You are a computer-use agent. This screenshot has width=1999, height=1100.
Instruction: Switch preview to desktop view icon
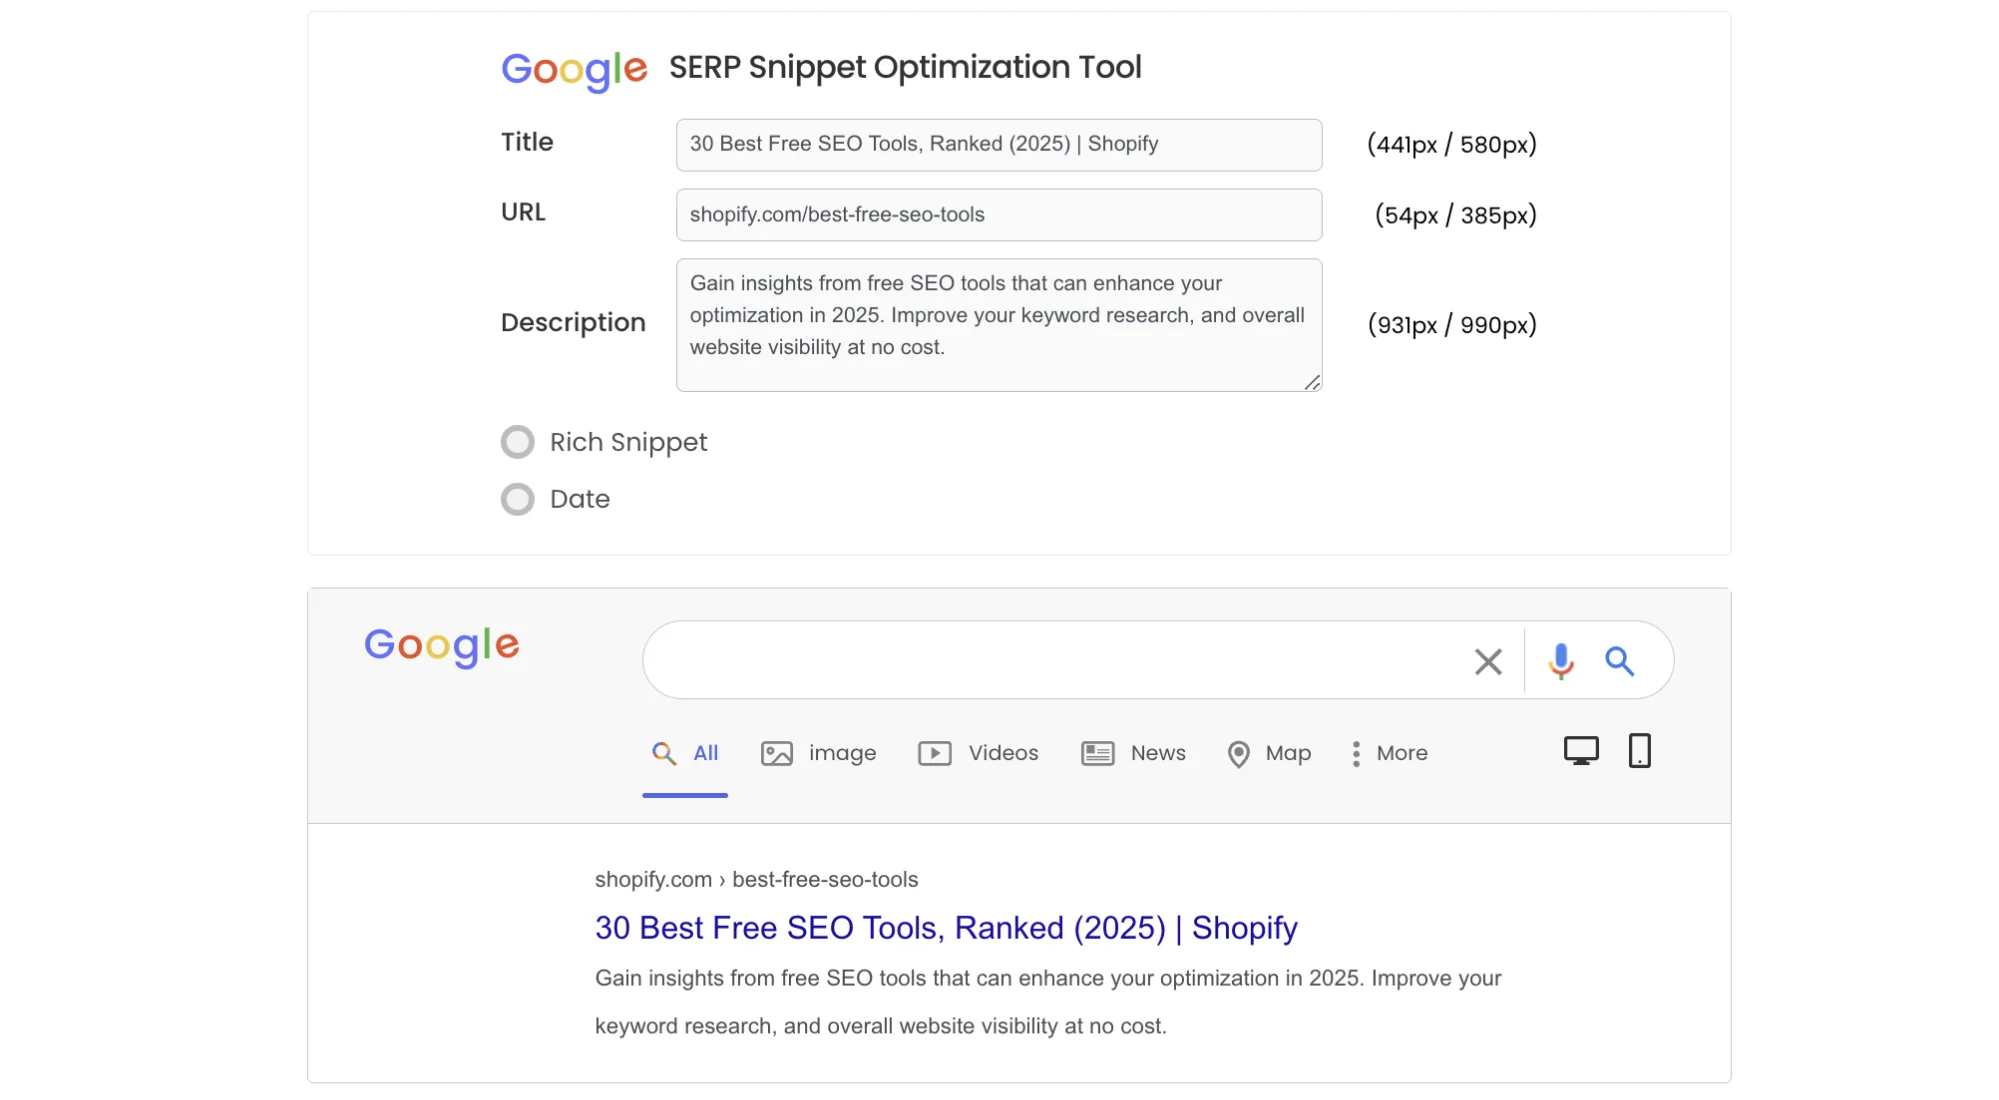pos(1580,748)
